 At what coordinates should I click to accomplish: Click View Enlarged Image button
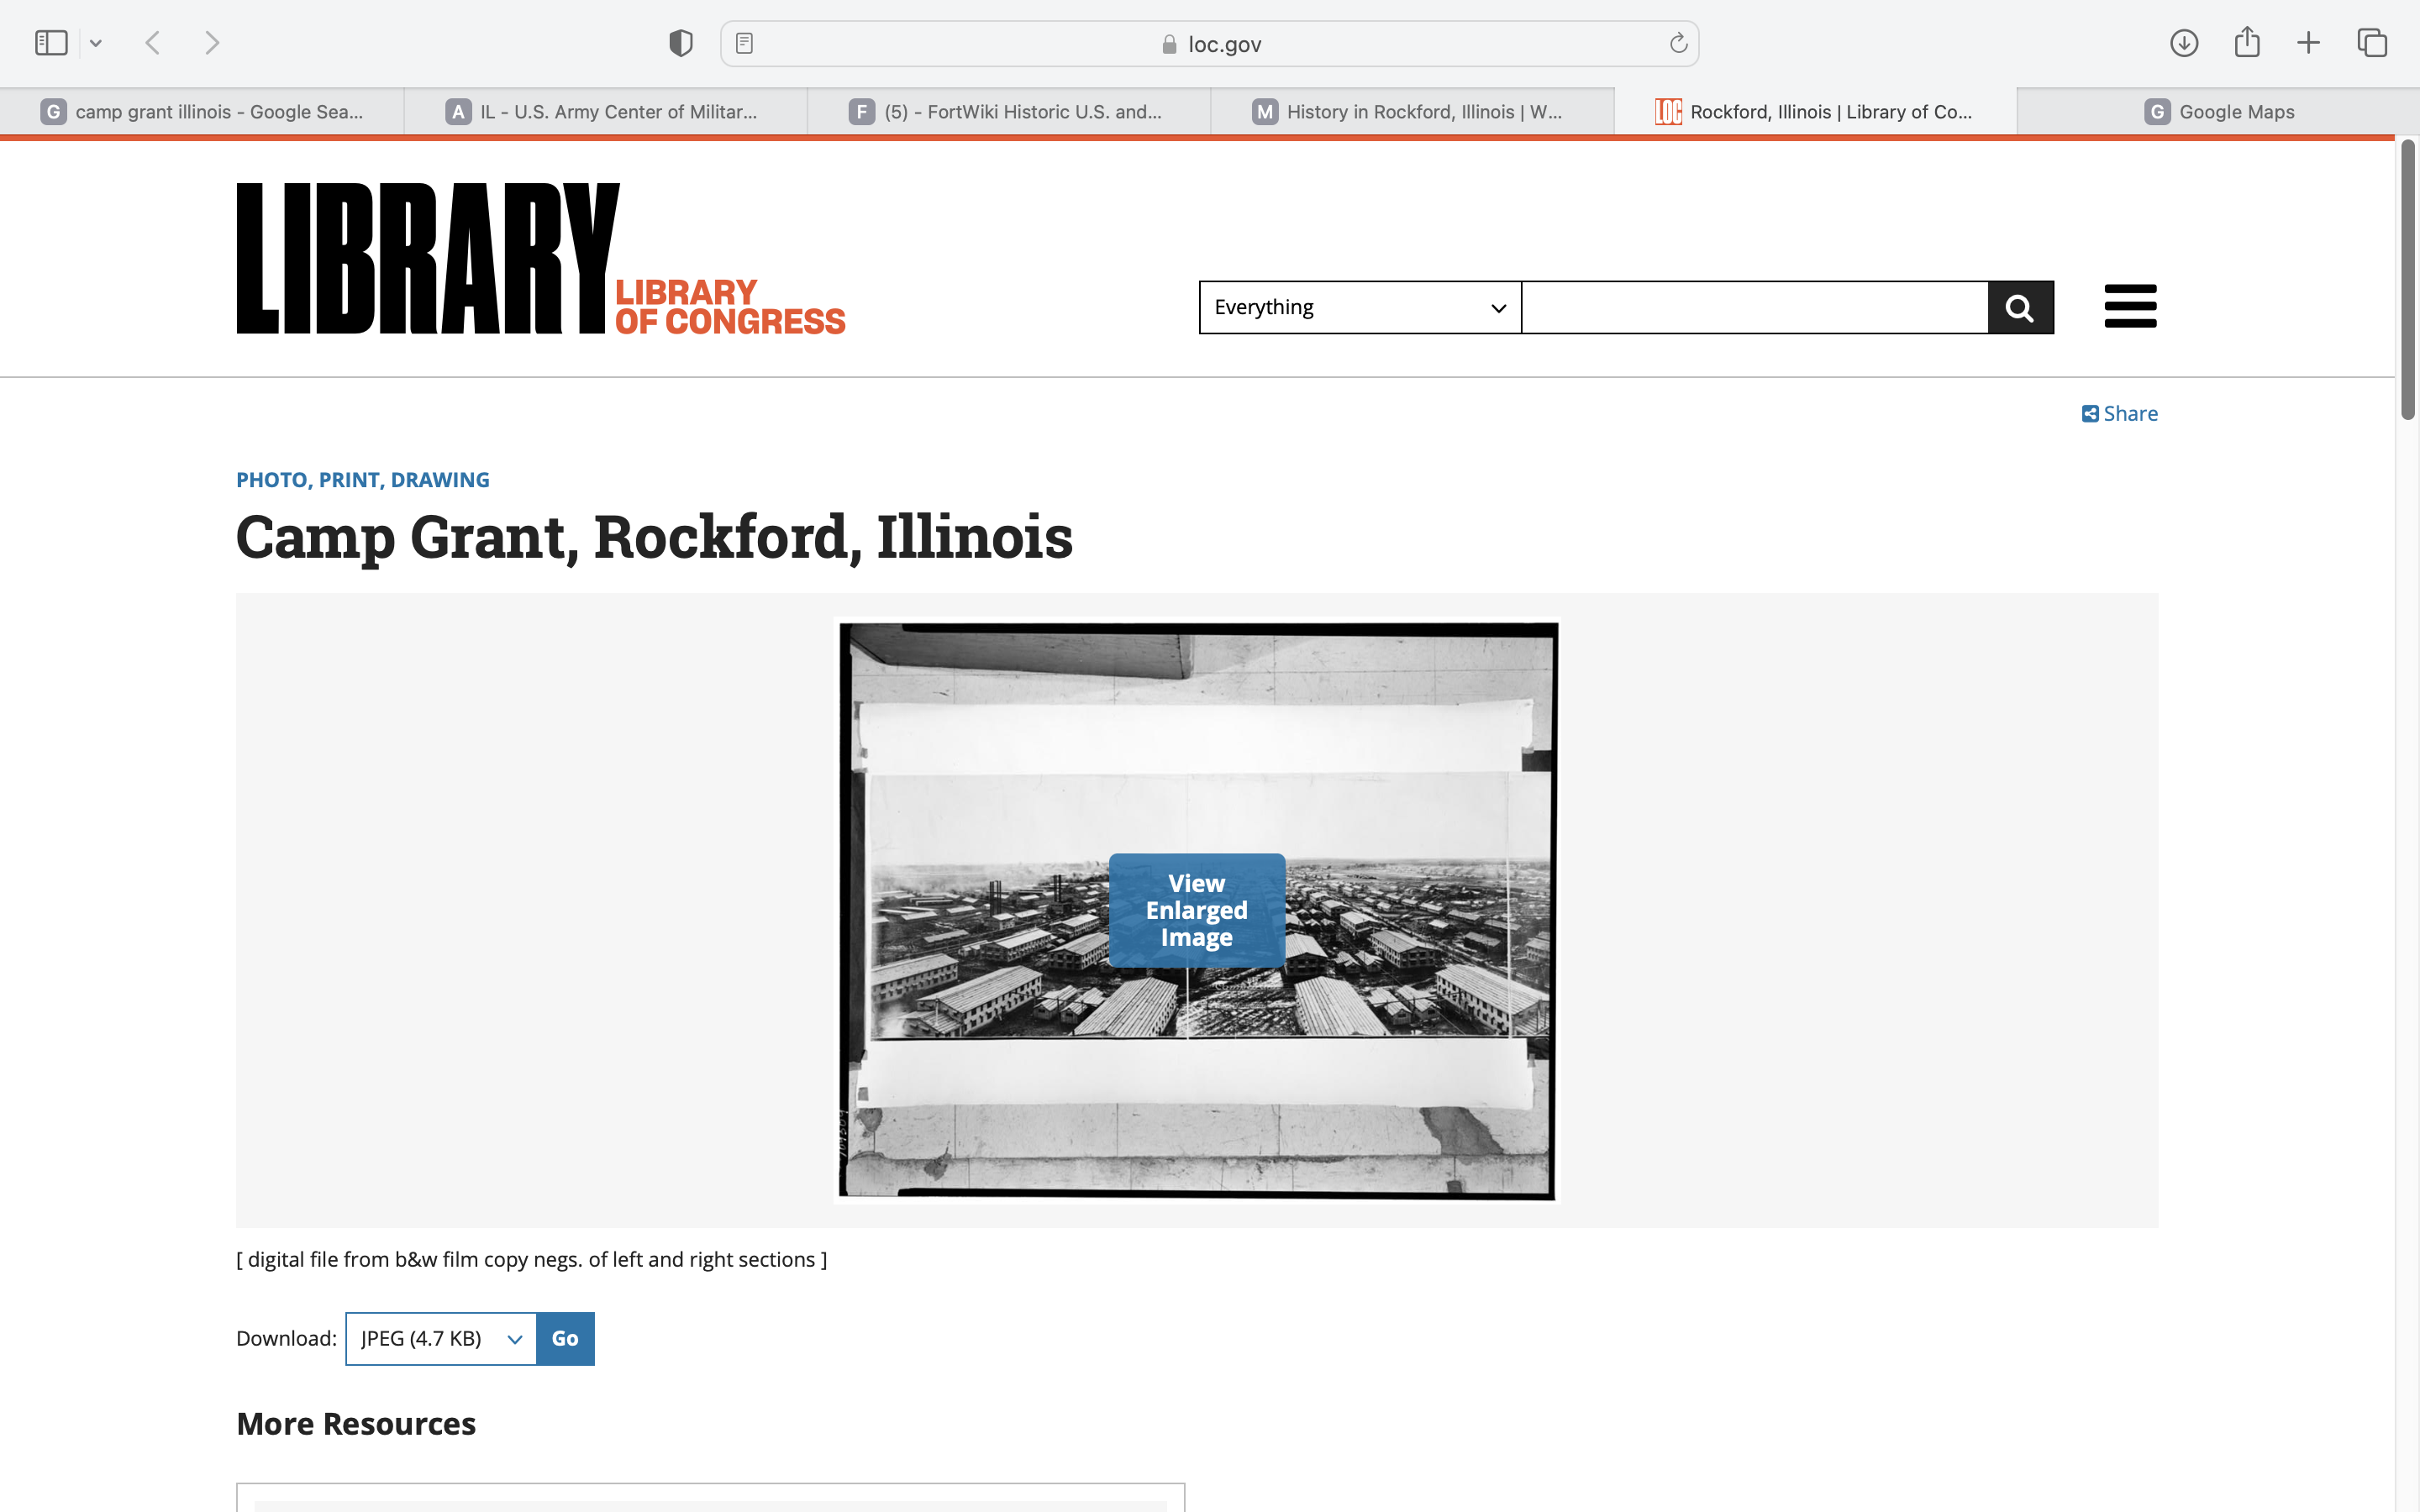tap(1196, 910)
